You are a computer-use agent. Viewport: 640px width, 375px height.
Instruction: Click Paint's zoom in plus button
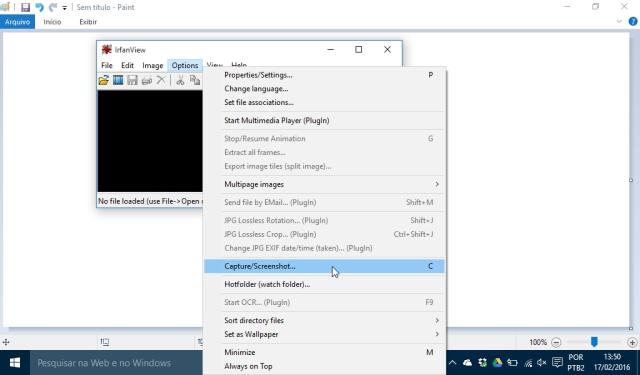(x=632, y=342)
